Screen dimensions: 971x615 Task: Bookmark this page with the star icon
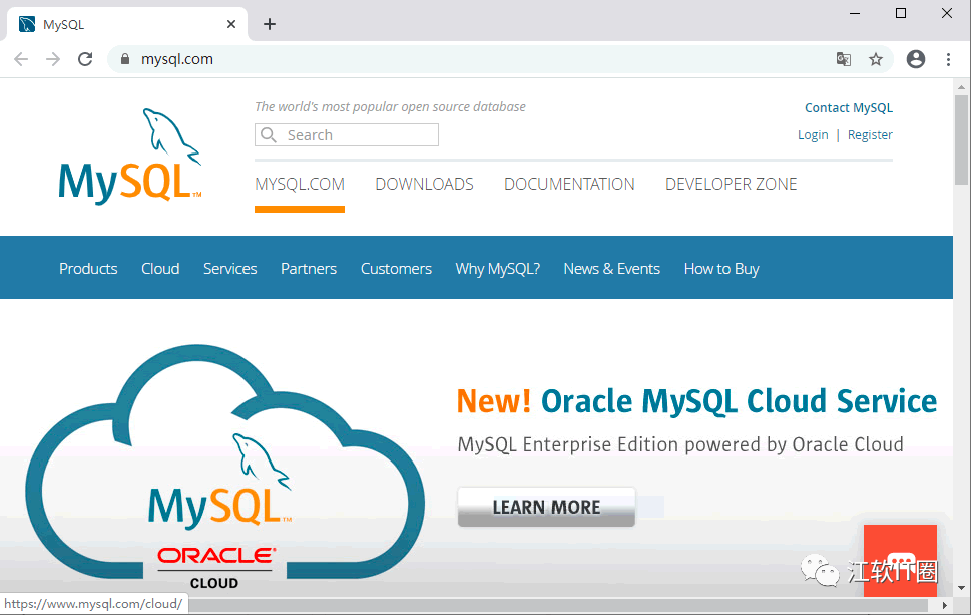pyautogui.click(x=876, y=59)
